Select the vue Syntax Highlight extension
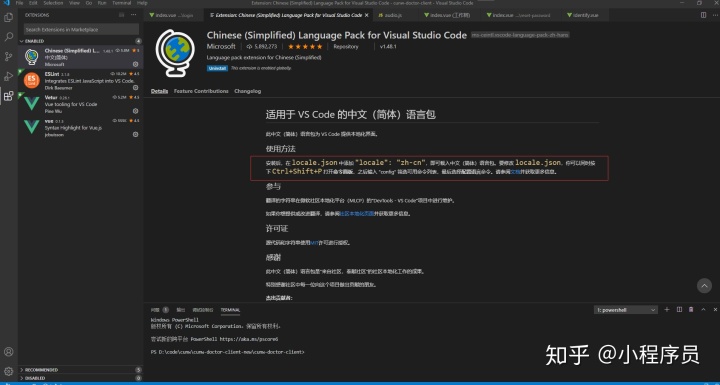The width and height of the screenshot is (720, 385). pyautogui.click(x=81, y=127)
